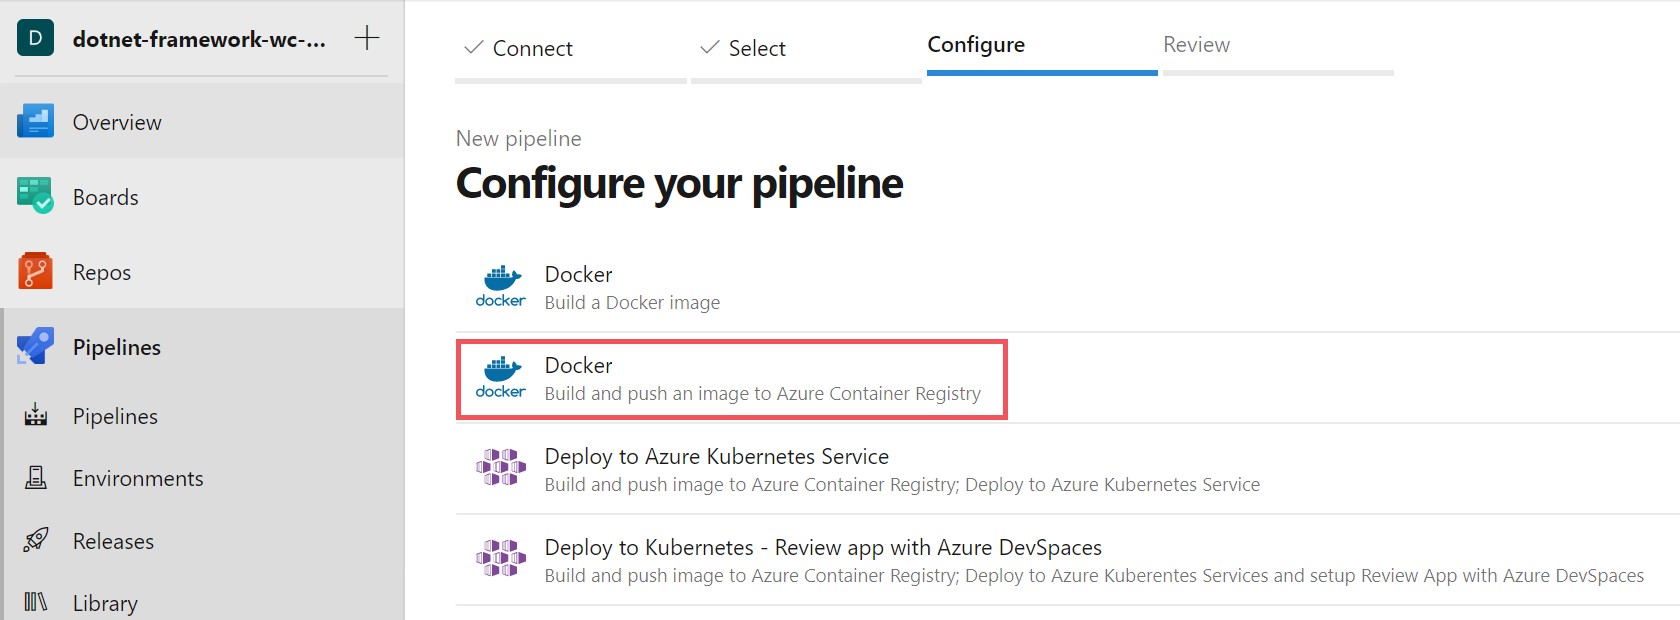This screenshot has height=620, width=1680.
Task: Stay on the Configure tab
Action: pyautogui.click(x=976, y=45)
